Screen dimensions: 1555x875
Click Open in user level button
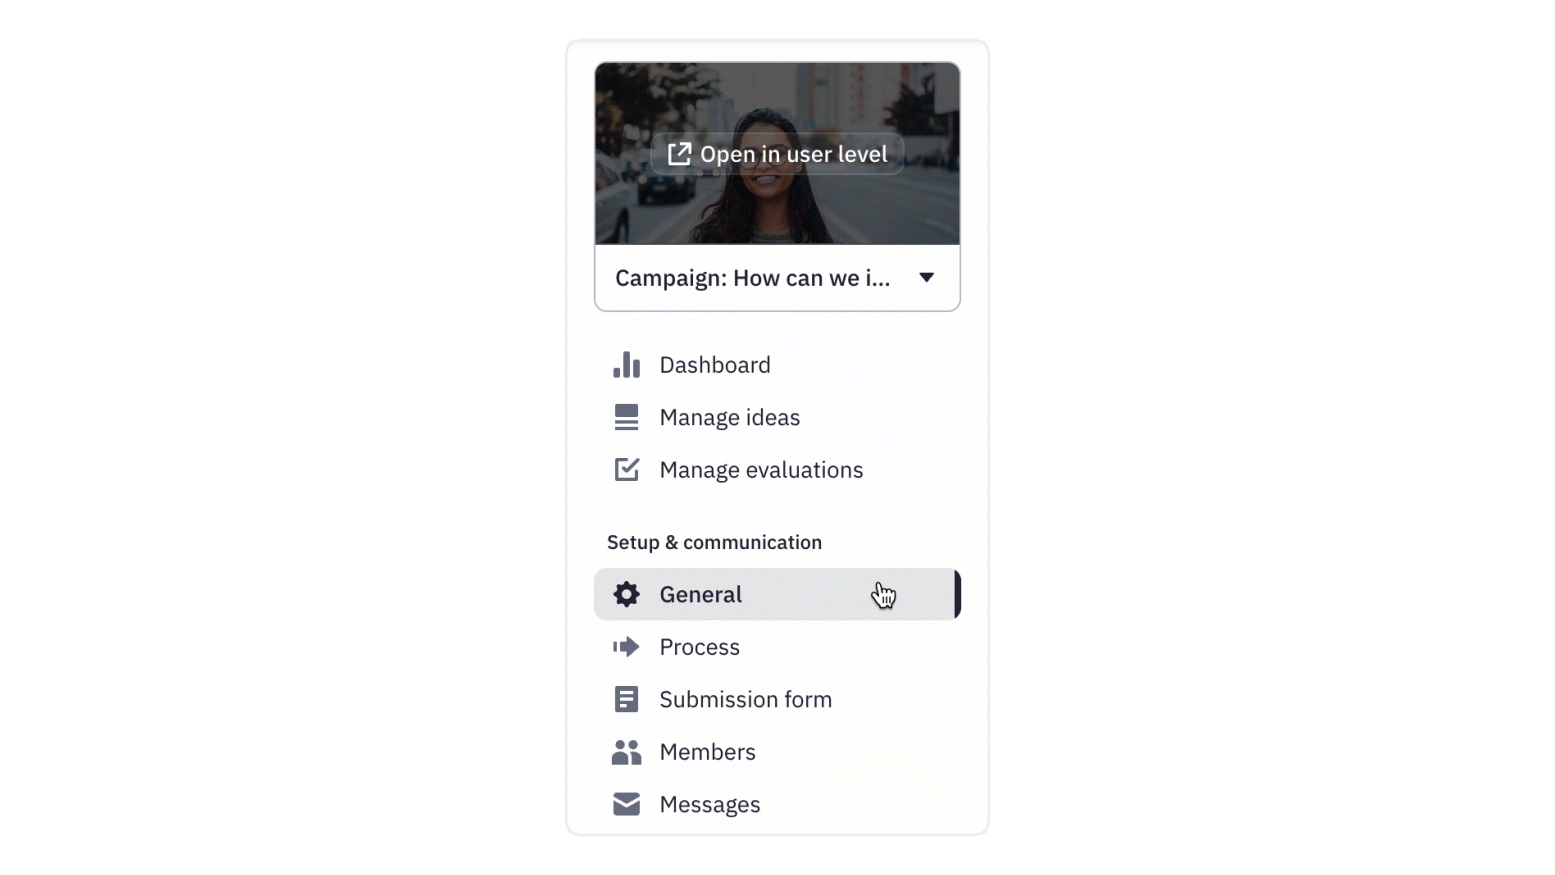(x=777, y=154)
